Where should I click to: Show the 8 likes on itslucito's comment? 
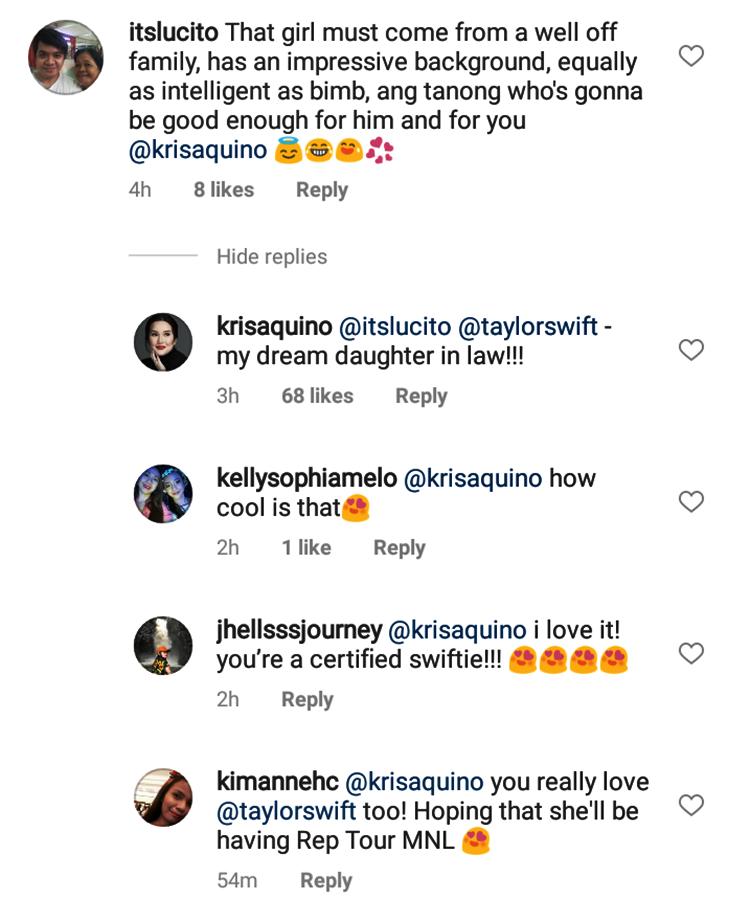point(224,190)
